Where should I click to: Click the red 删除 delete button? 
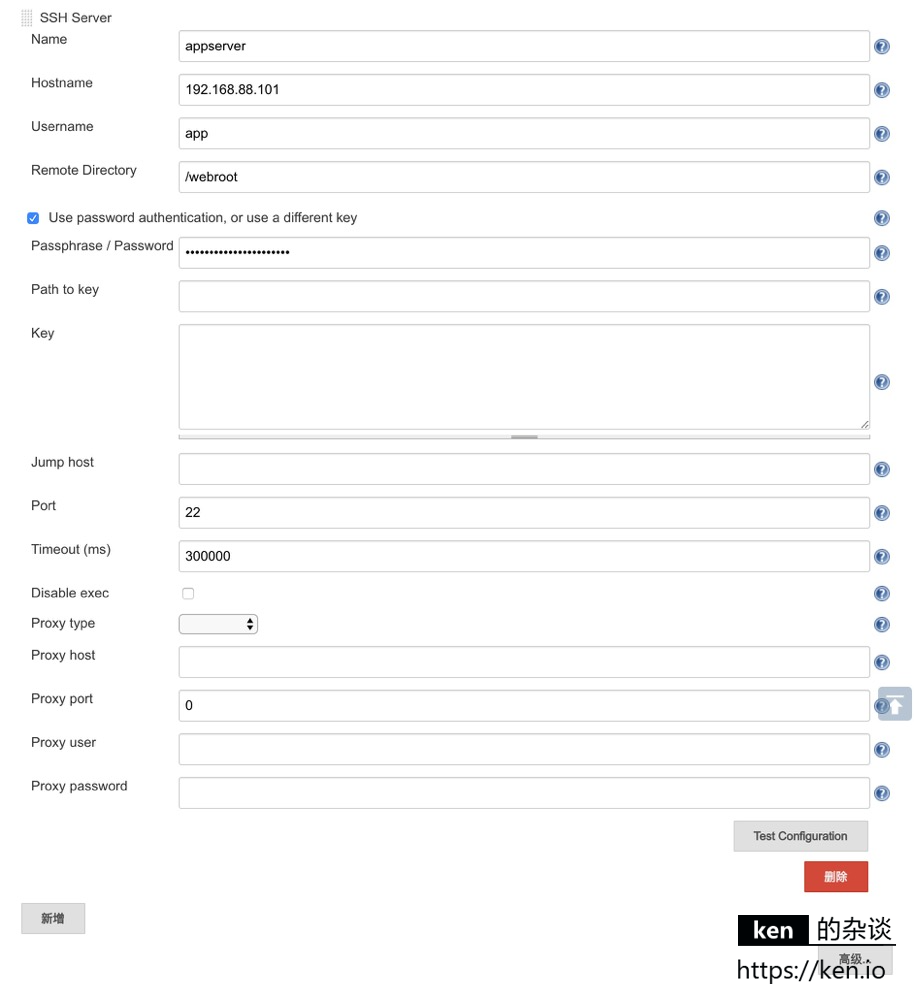pos(836,877)
